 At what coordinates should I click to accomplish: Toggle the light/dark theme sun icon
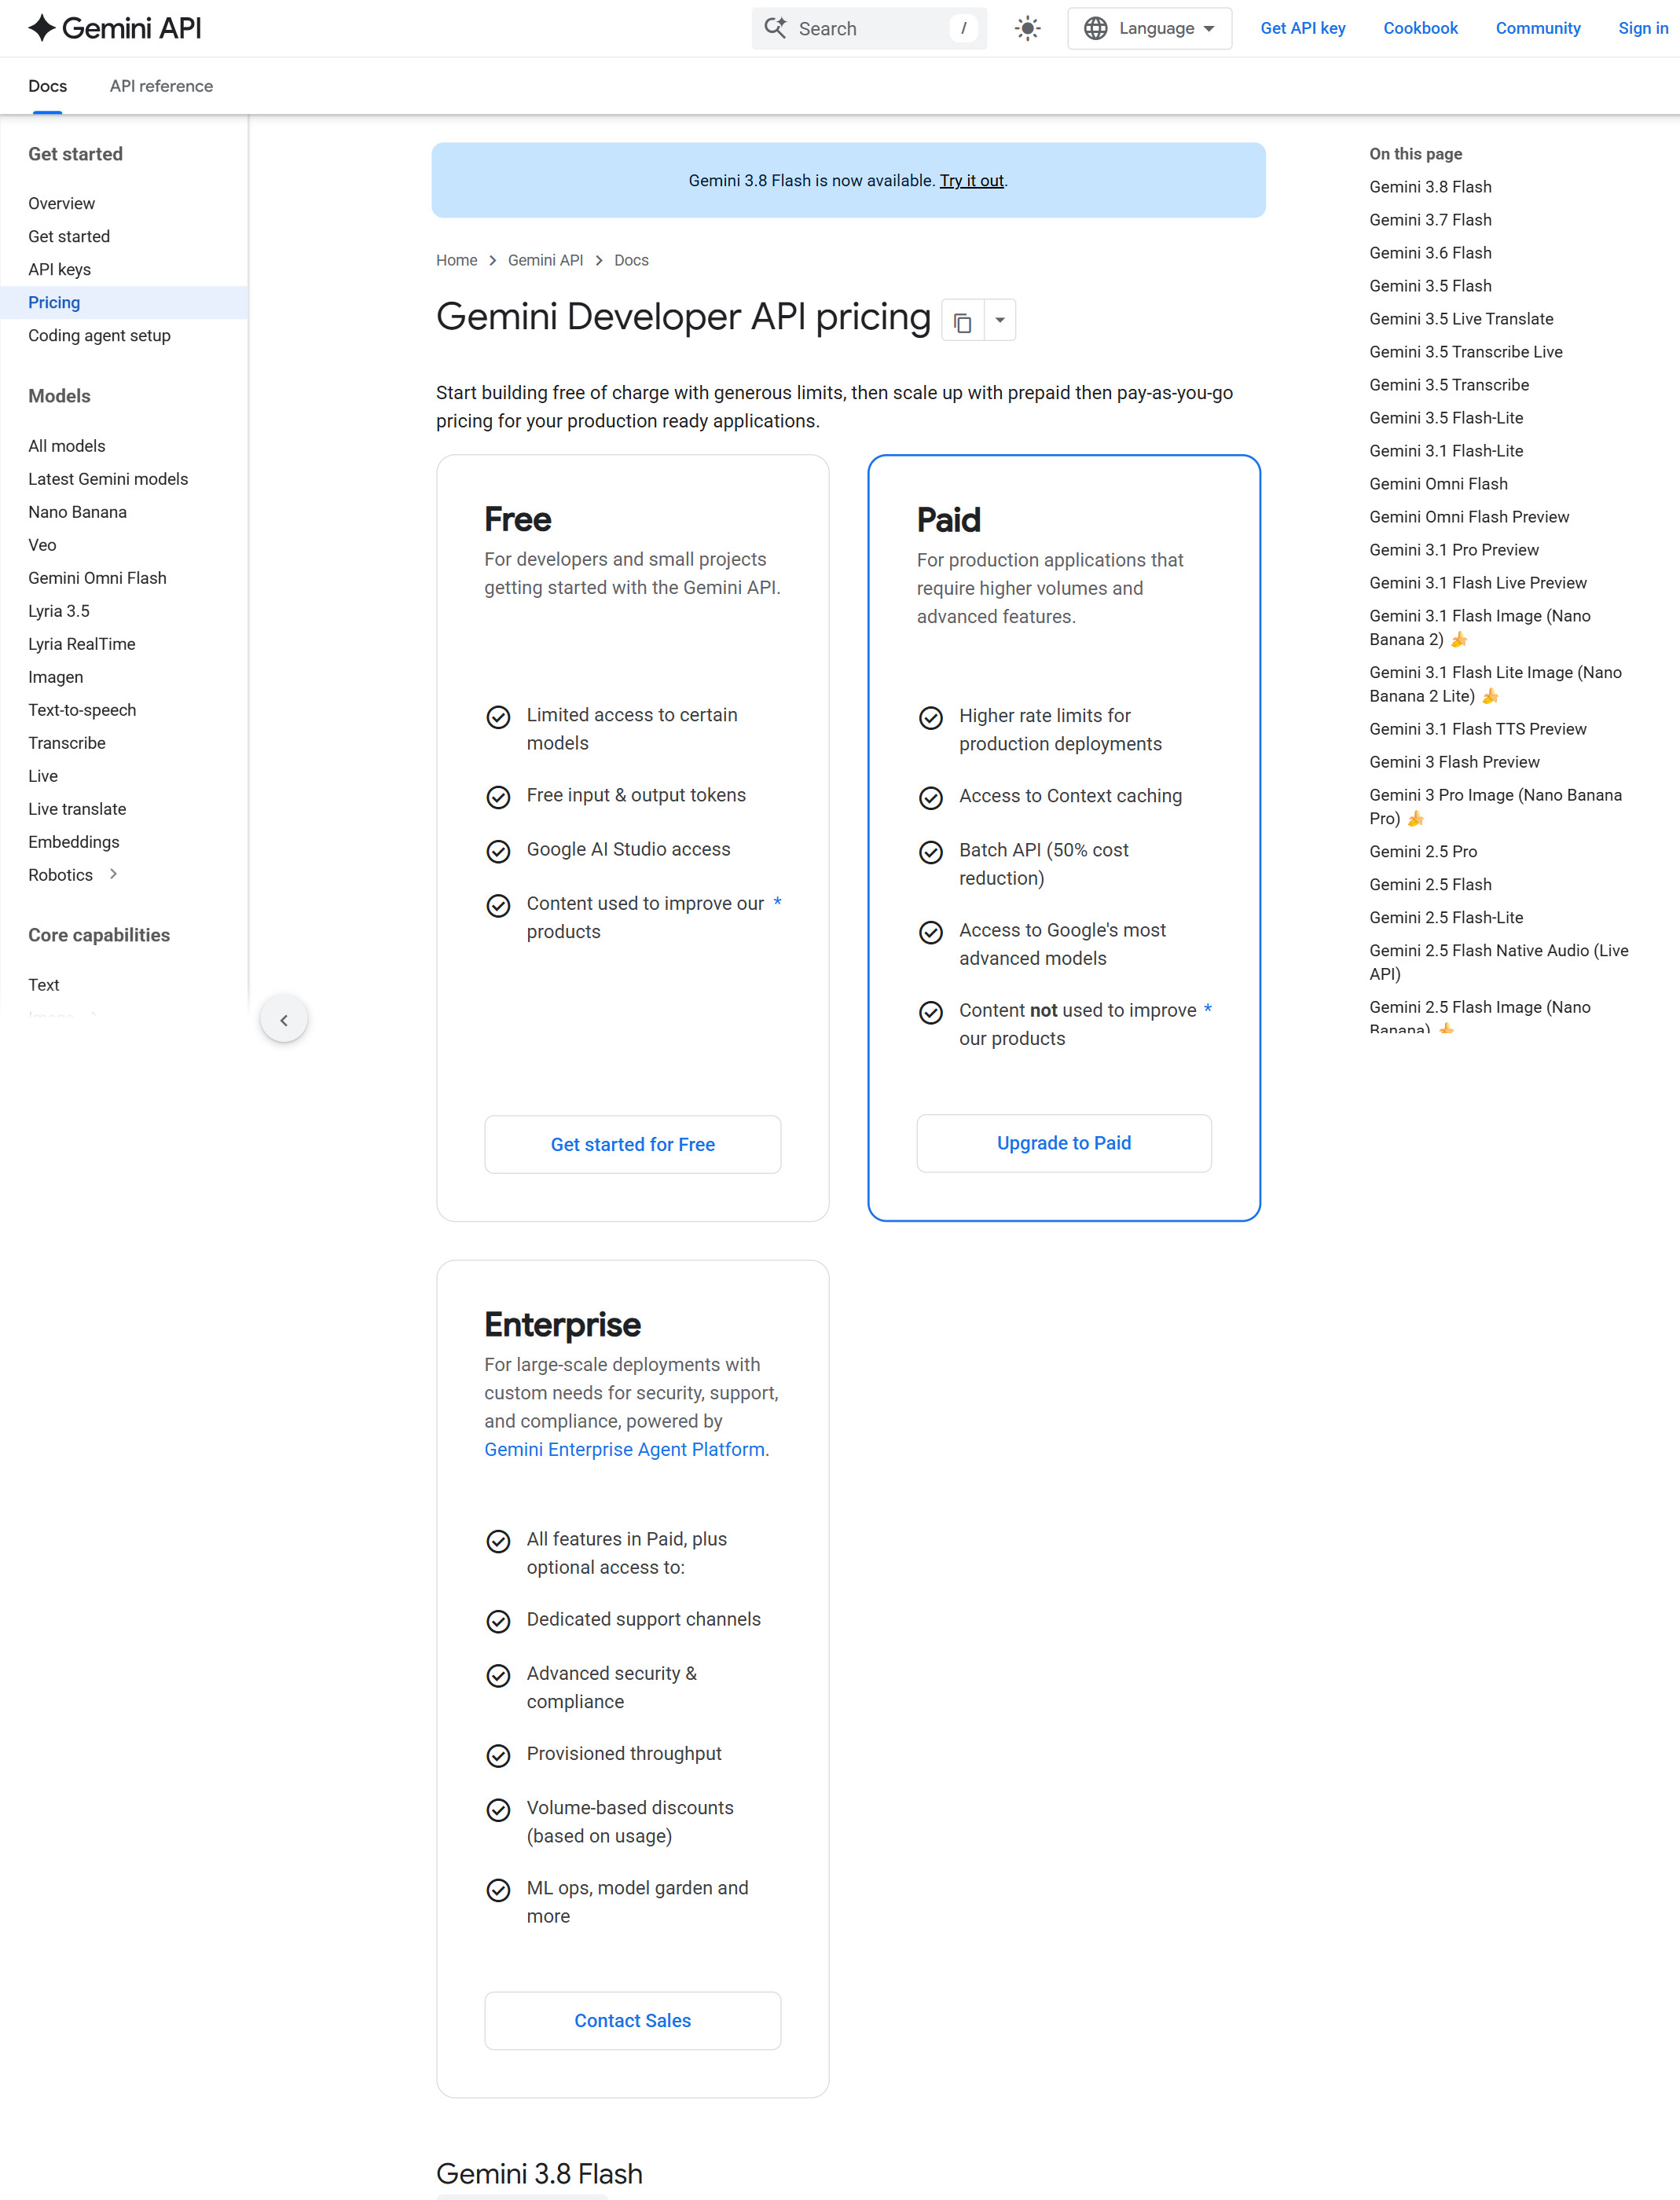click(1027, 28)
